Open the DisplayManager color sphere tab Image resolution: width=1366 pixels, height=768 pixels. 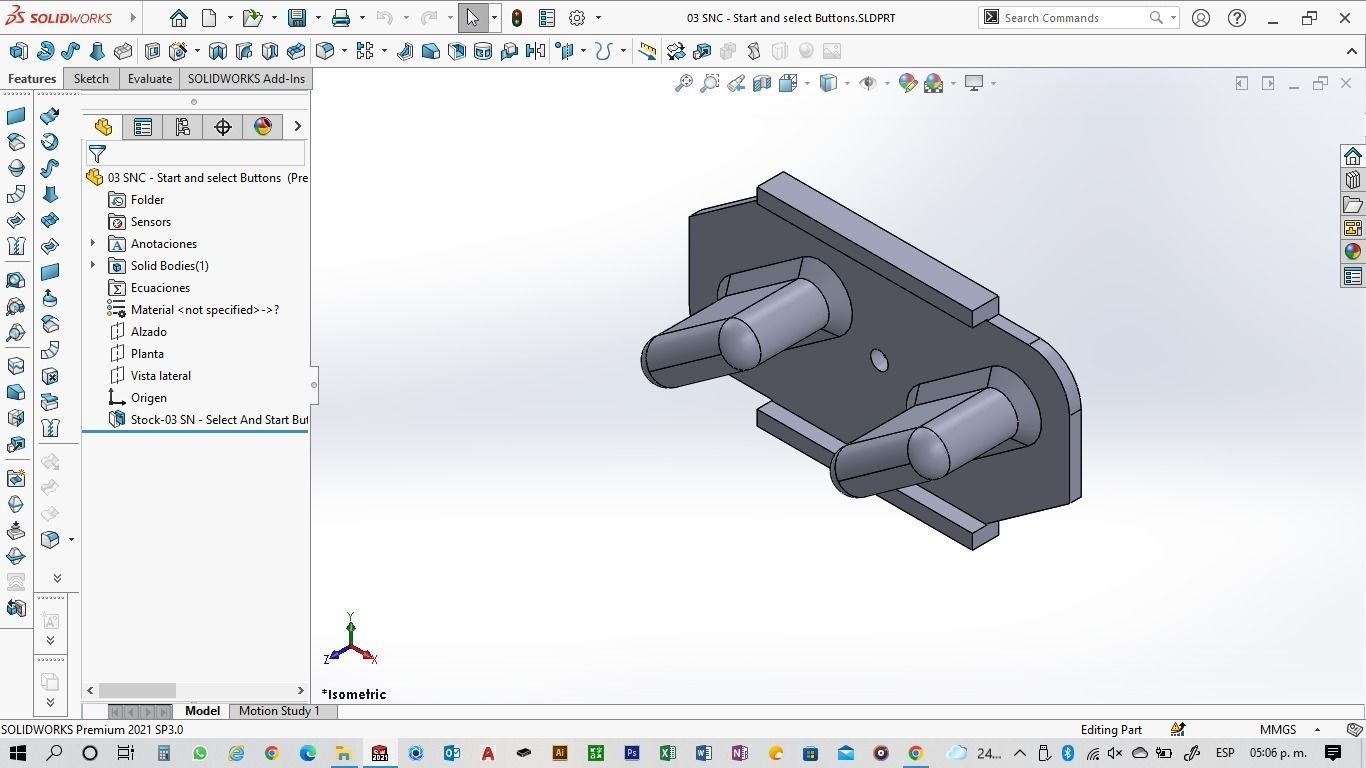(x=263, y=126)
